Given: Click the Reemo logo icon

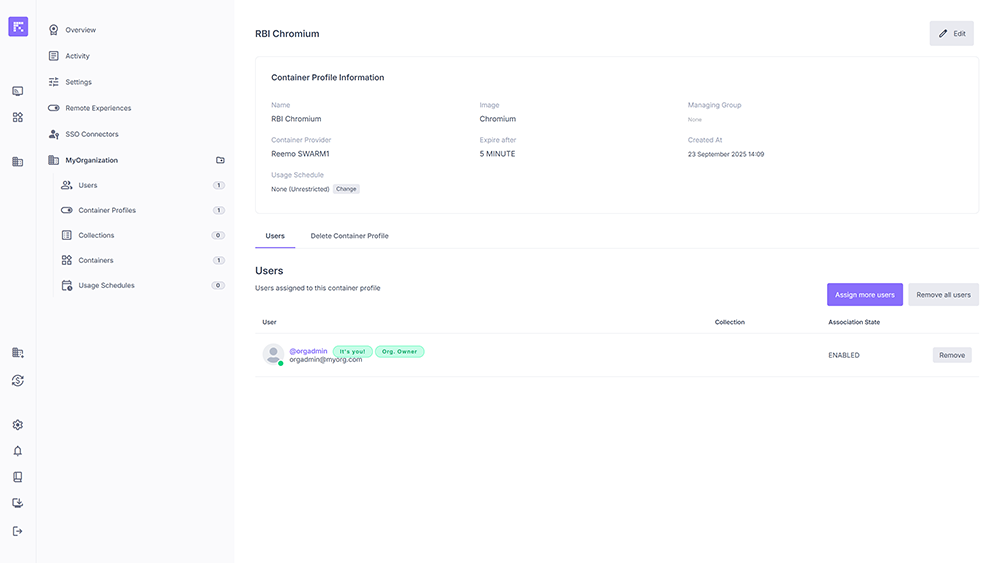Looking at the screenshot, I should [x=18, y=27].
